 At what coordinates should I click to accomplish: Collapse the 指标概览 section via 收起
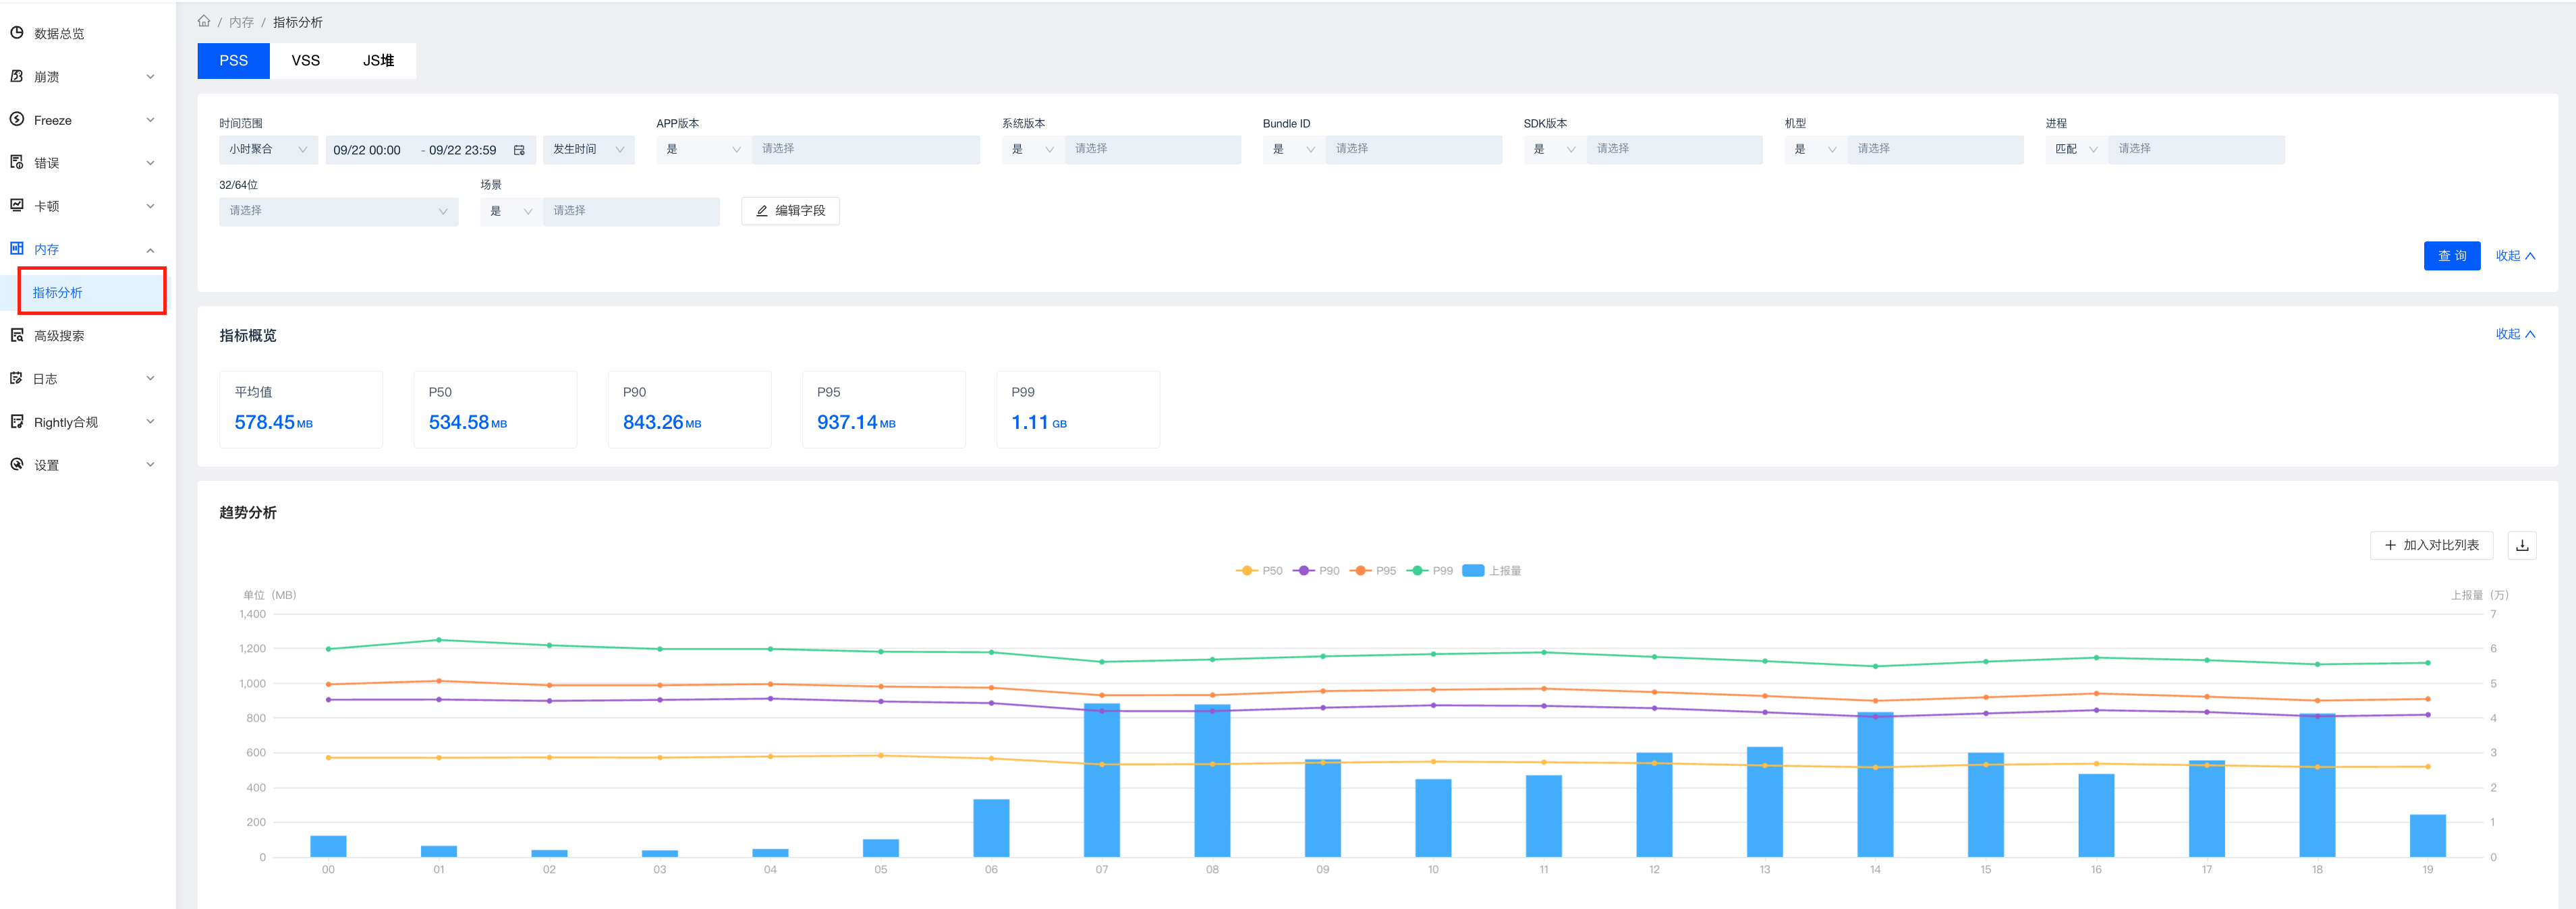point(2514,334)
